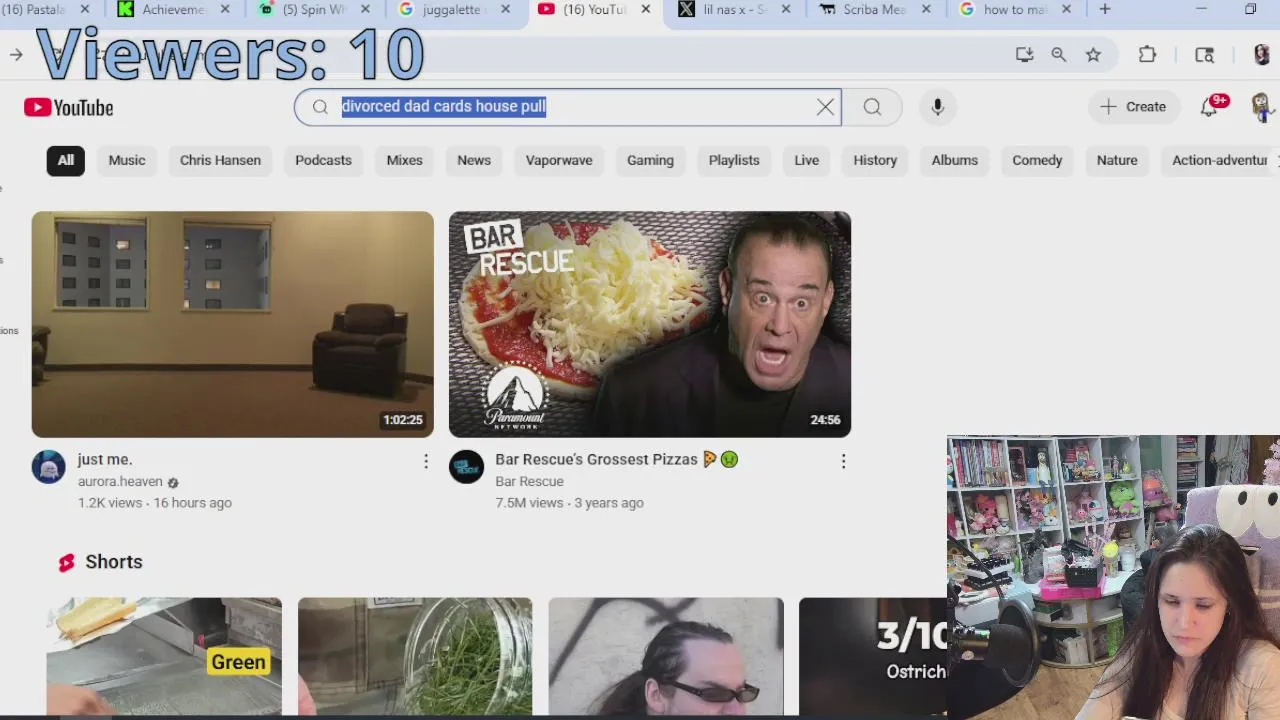Open the Bar Rescue pizza thumbnail
Image resolution: width=1280 pixels, height=720 pixels.
650,324
